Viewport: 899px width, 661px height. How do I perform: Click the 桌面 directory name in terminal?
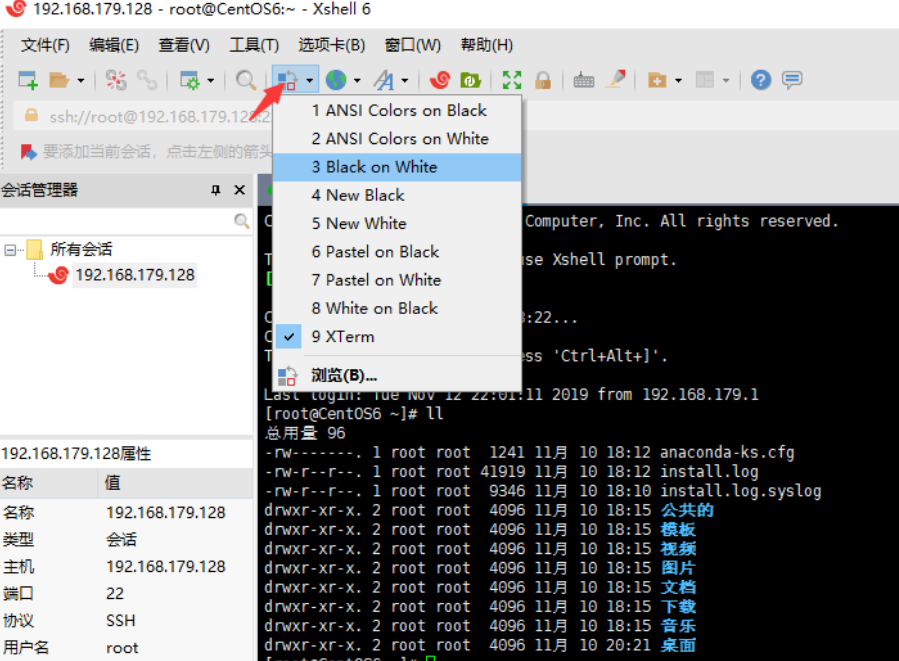(x=678, y=645)
